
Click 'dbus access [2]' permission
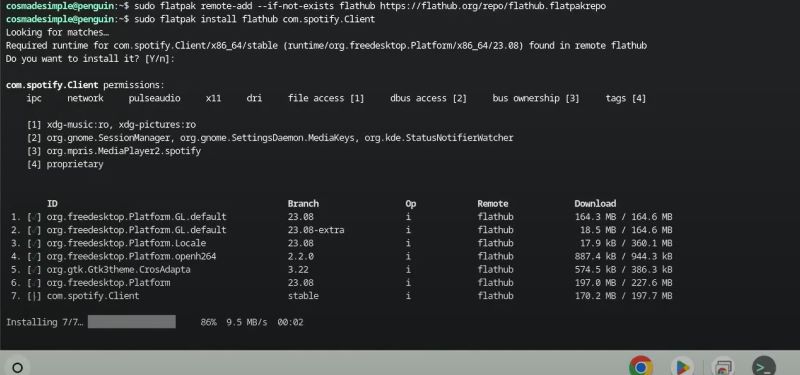[x=429, y=98]
